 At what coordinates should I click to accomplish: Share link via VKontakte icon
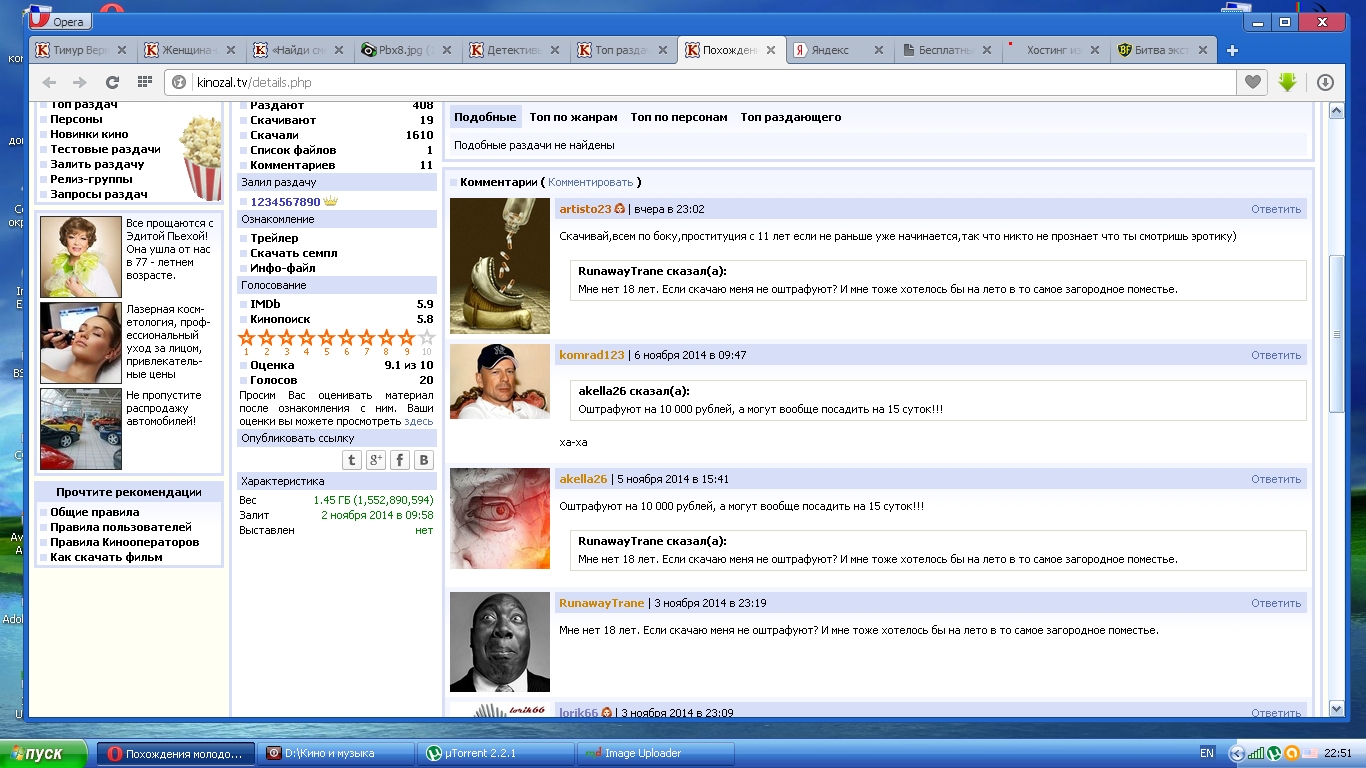(424, 460)
